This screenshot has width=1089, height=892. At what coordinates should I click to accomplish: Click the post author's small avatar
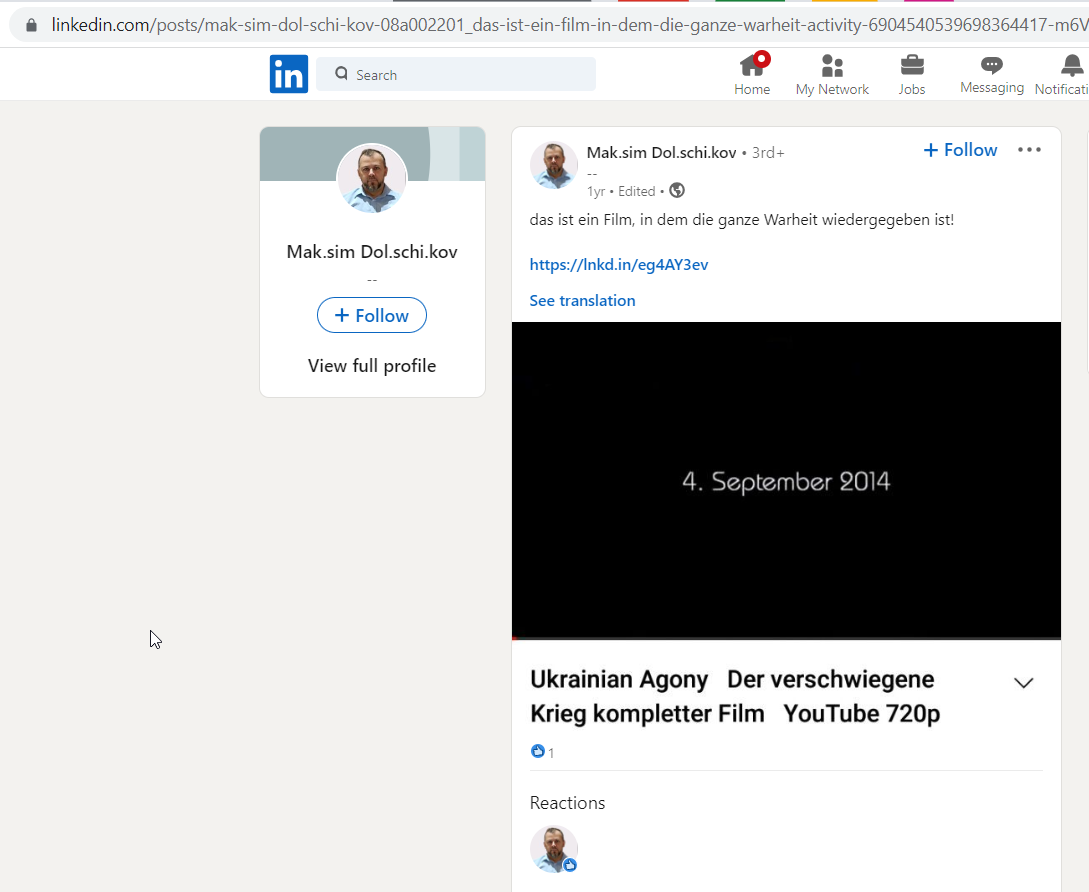(x=554, y=165)
